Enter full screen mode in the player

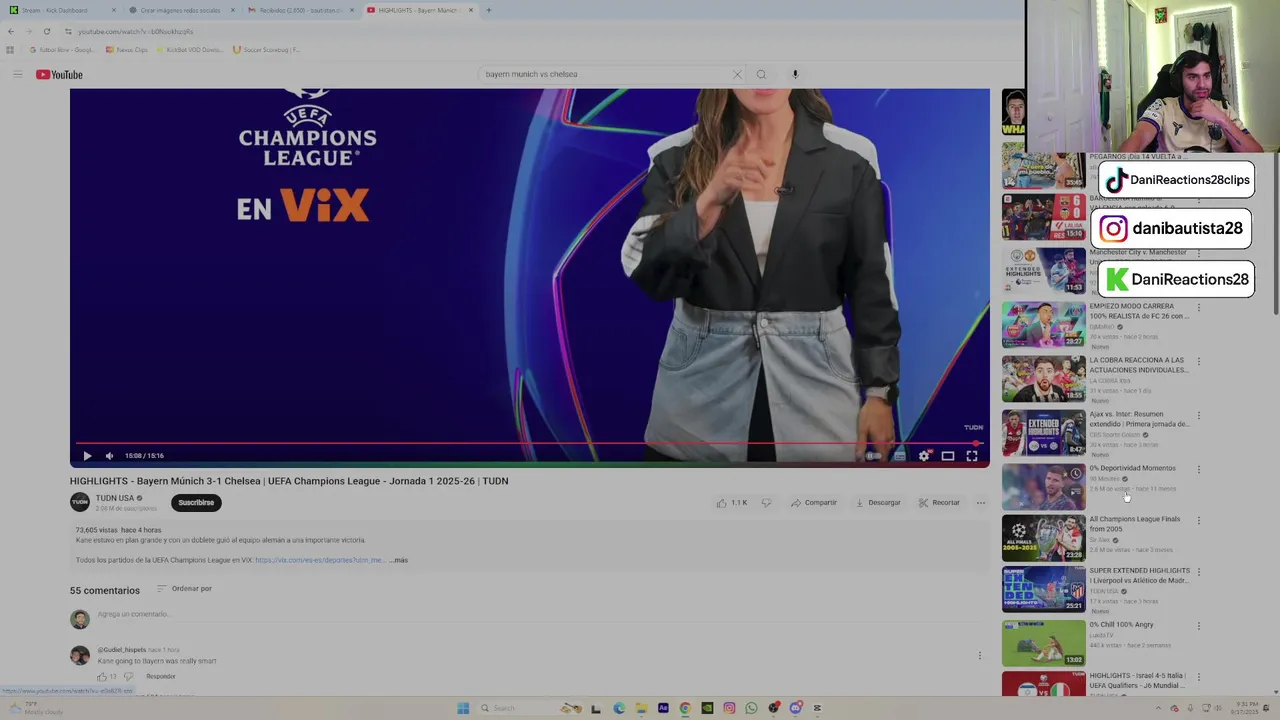(972, 456)
